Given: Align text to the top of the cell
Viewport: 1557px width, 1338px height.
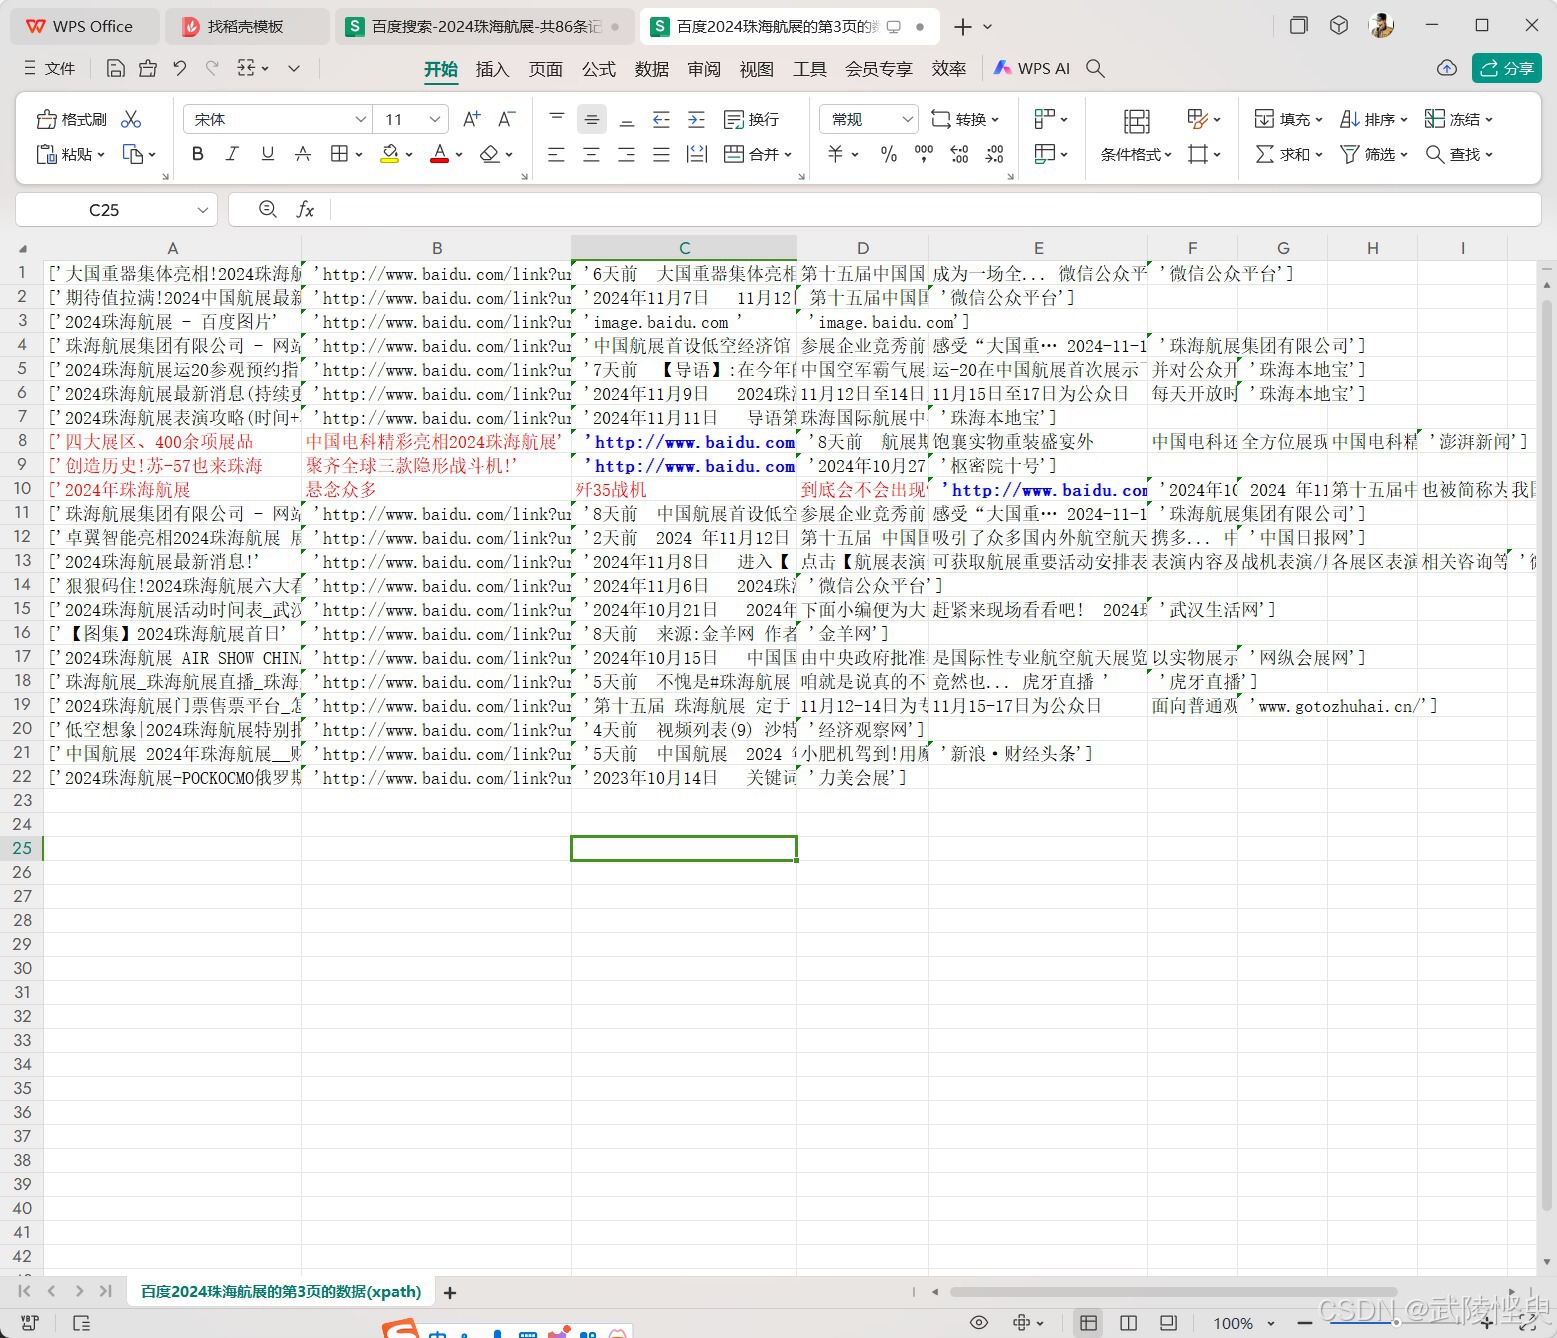Looking at the screenshot, I should [557, 119].
